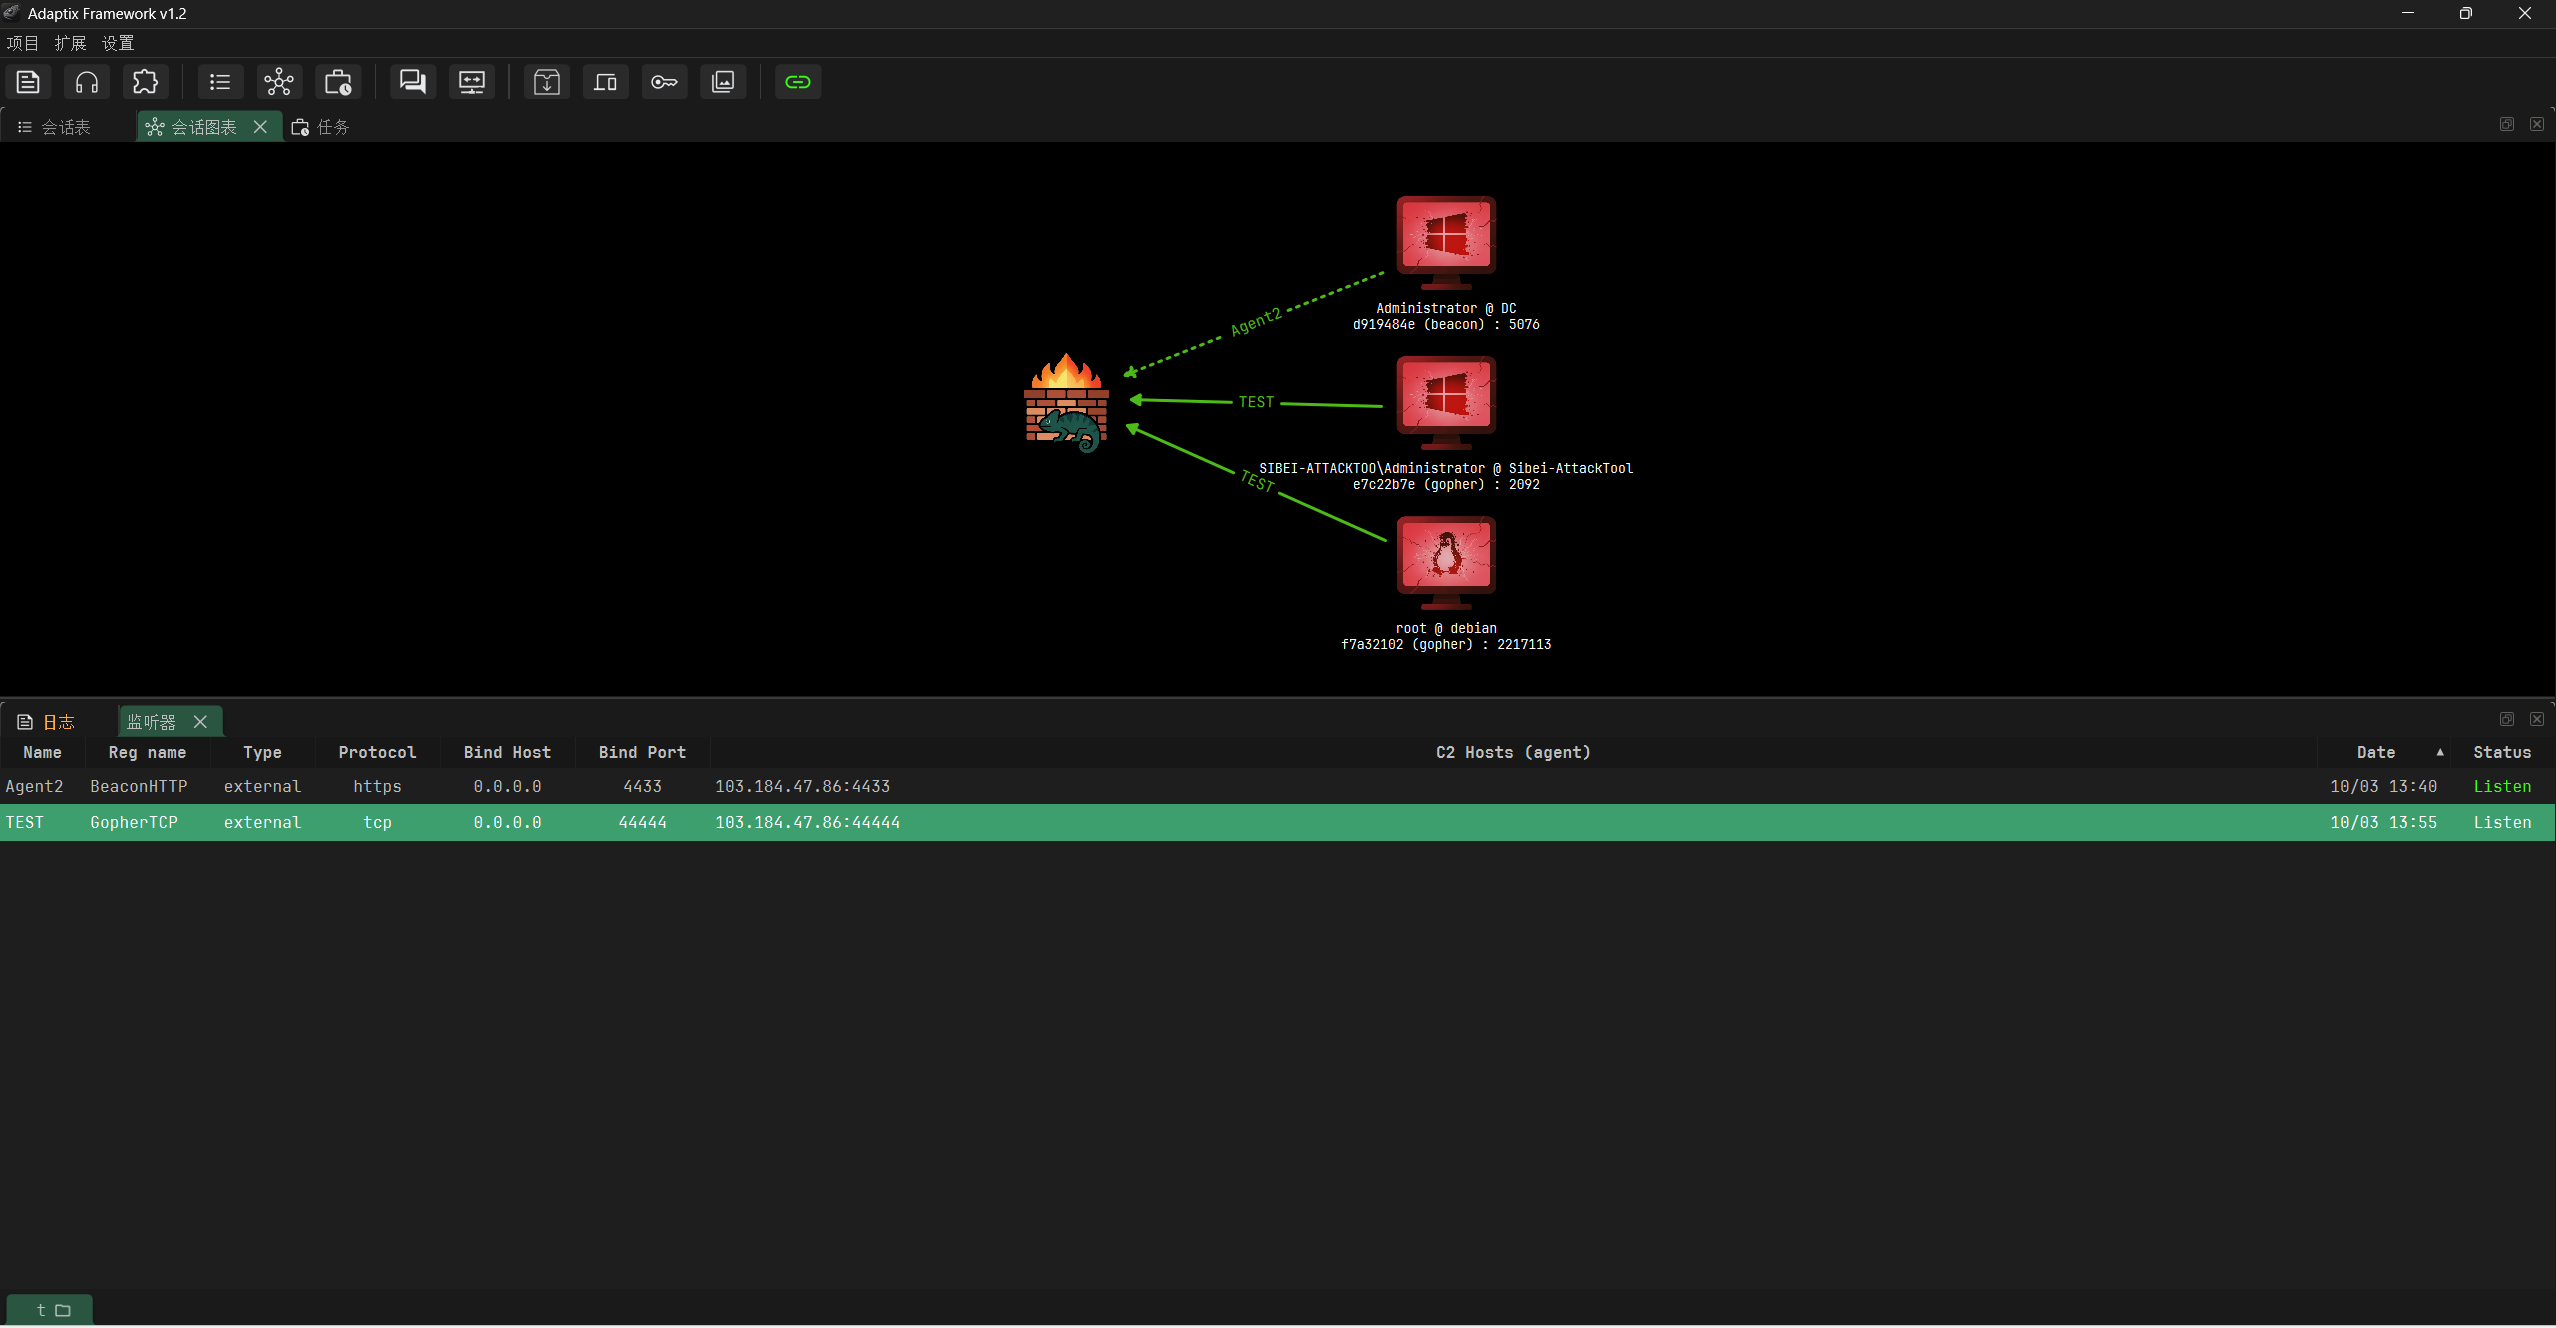
Task: Sort listeners by Date column header
Action: point(2375,753)
